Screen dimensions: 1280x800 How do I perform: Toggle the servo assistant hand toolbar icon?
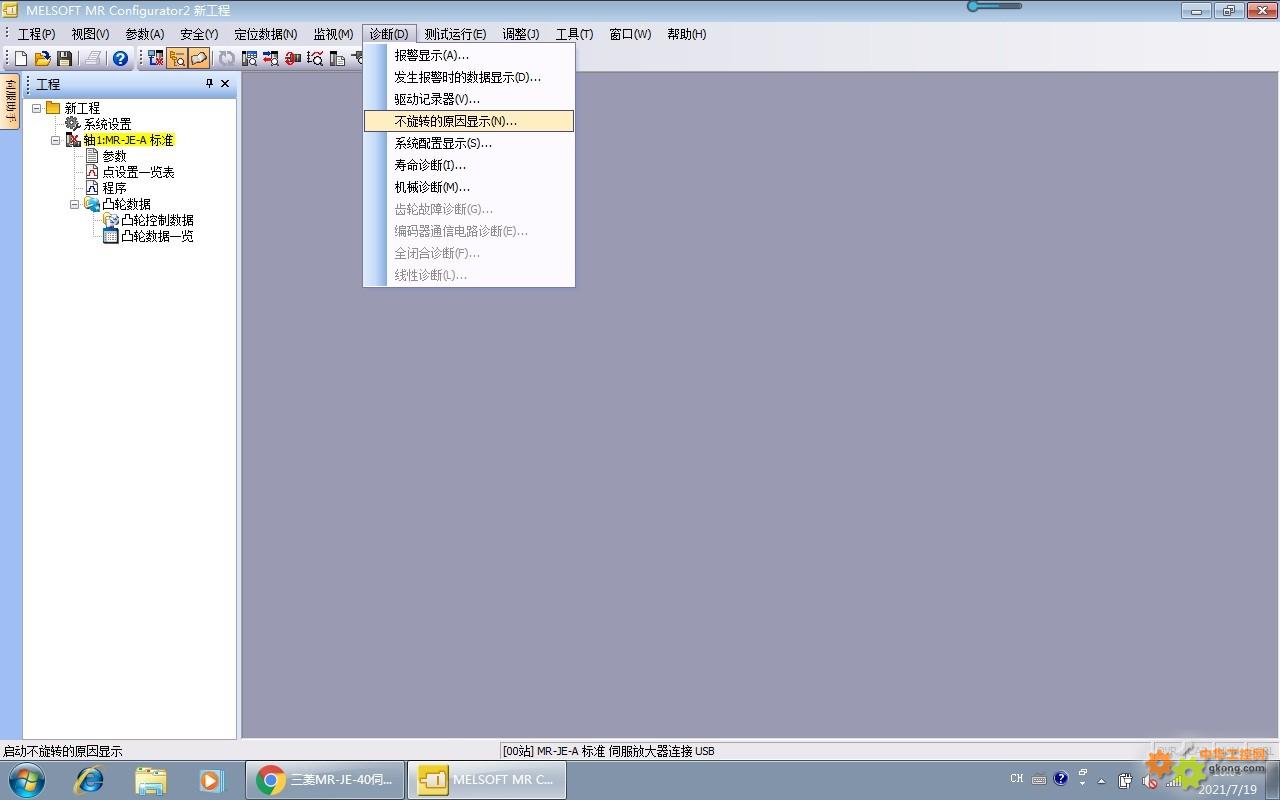pyautogui.click(x=199, y=59)
